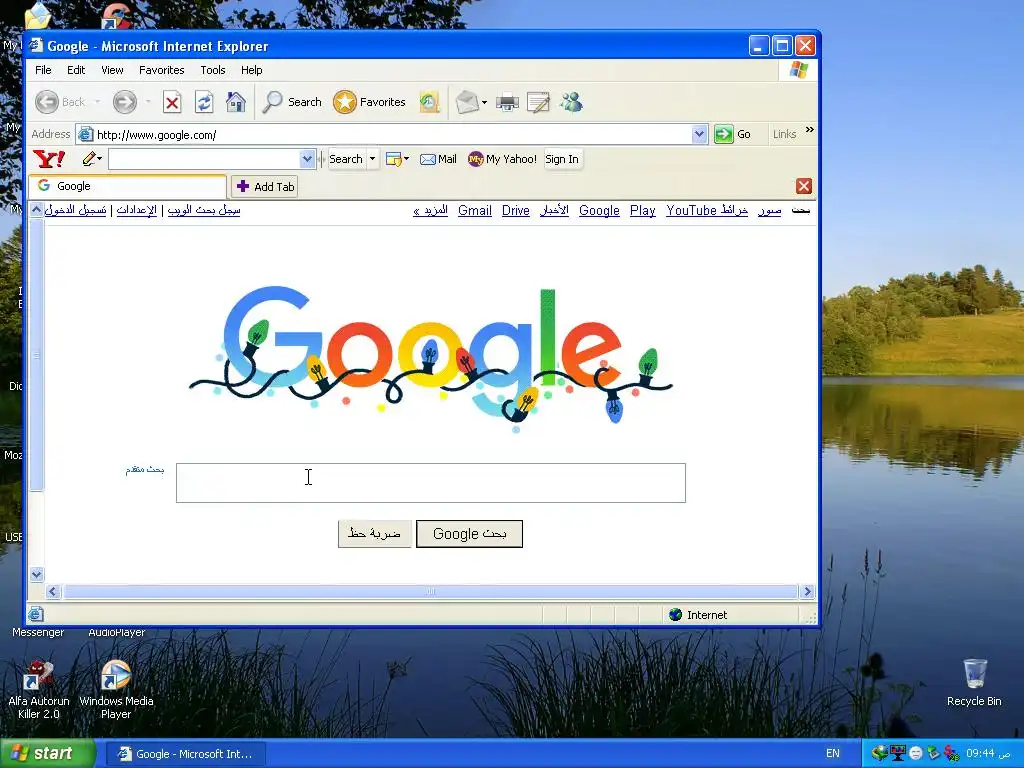Open the Messenger people icon
This screenshot has height=768, width=1024.
point(571,102)
